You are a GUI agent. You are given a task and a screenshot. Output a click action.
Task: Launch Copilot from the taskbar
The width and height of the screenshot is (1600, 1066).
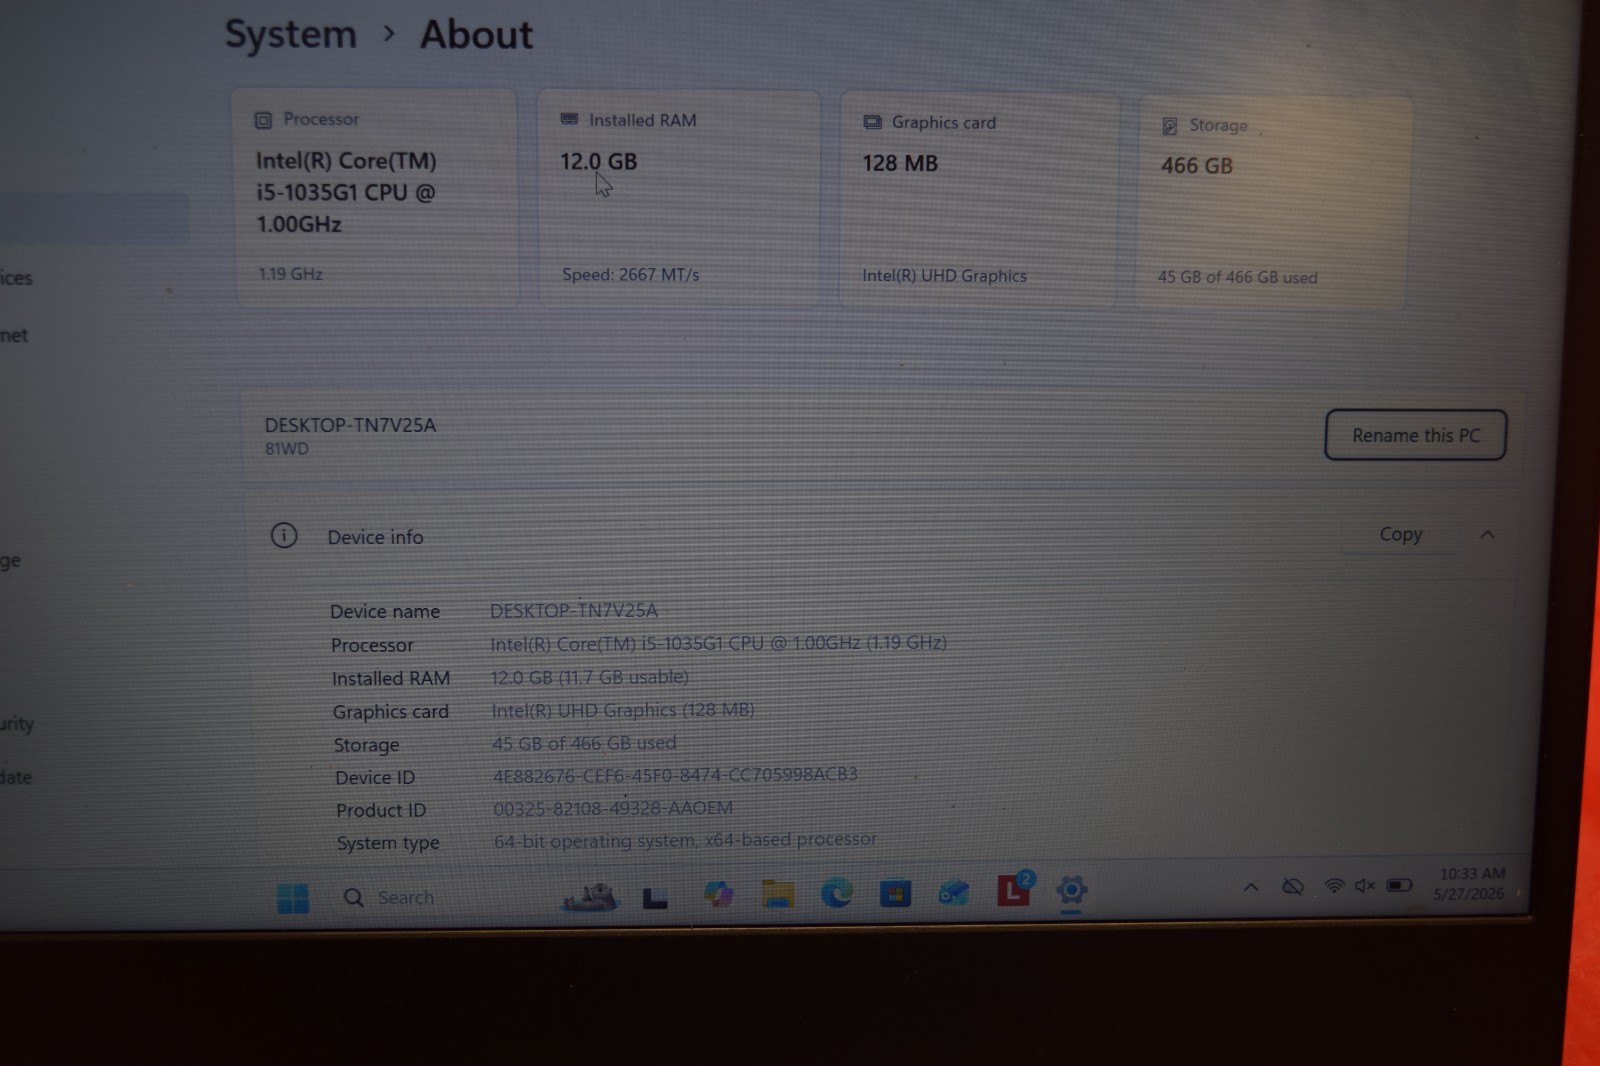pos(718,893)
